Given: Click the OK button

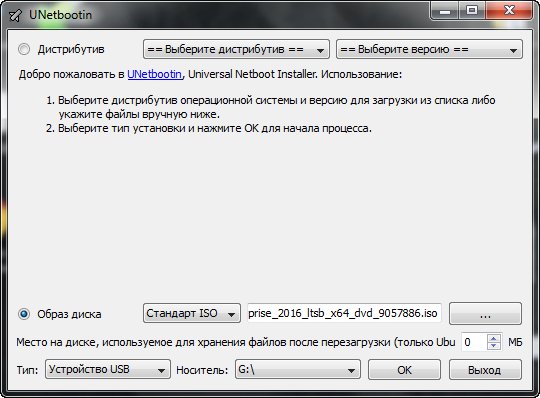Looking at the screenshot, I should 404,370.
